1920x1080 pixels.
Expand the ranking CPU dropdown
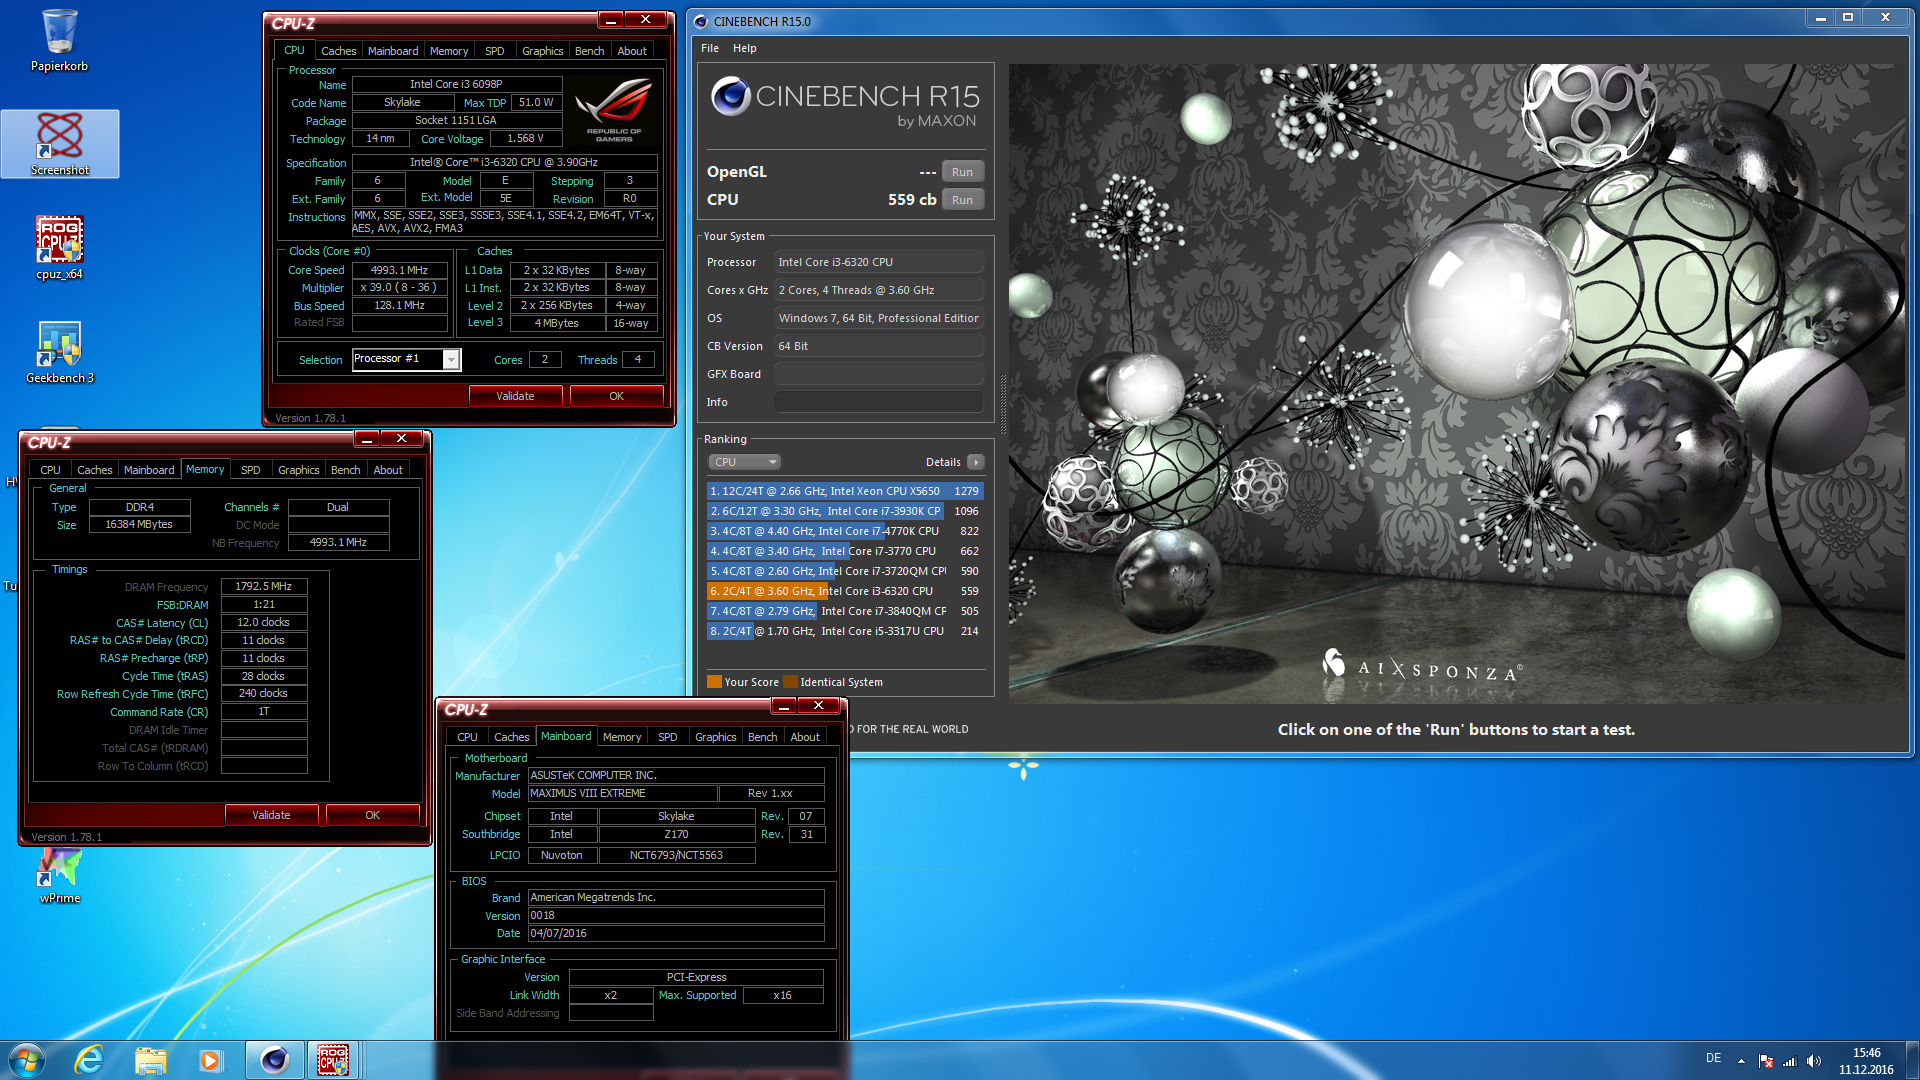click(744, 462)
